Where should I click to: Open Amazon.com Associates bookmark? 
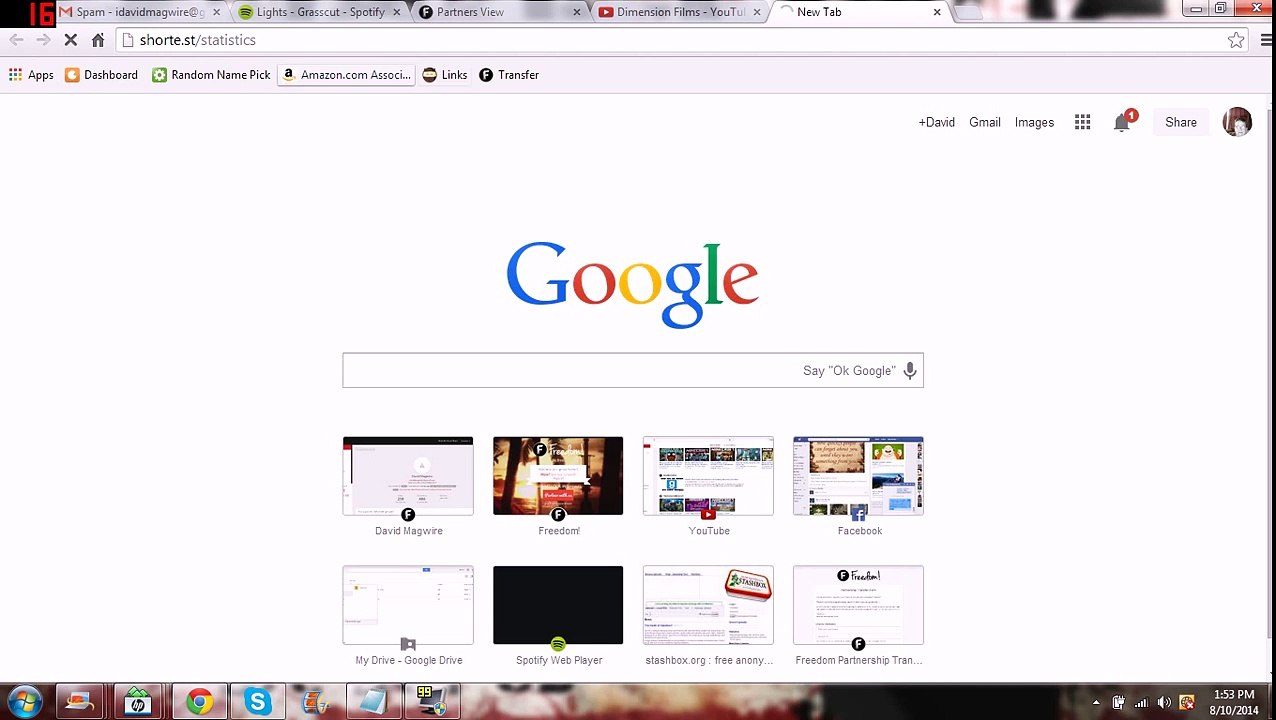(x=346, y=75)
